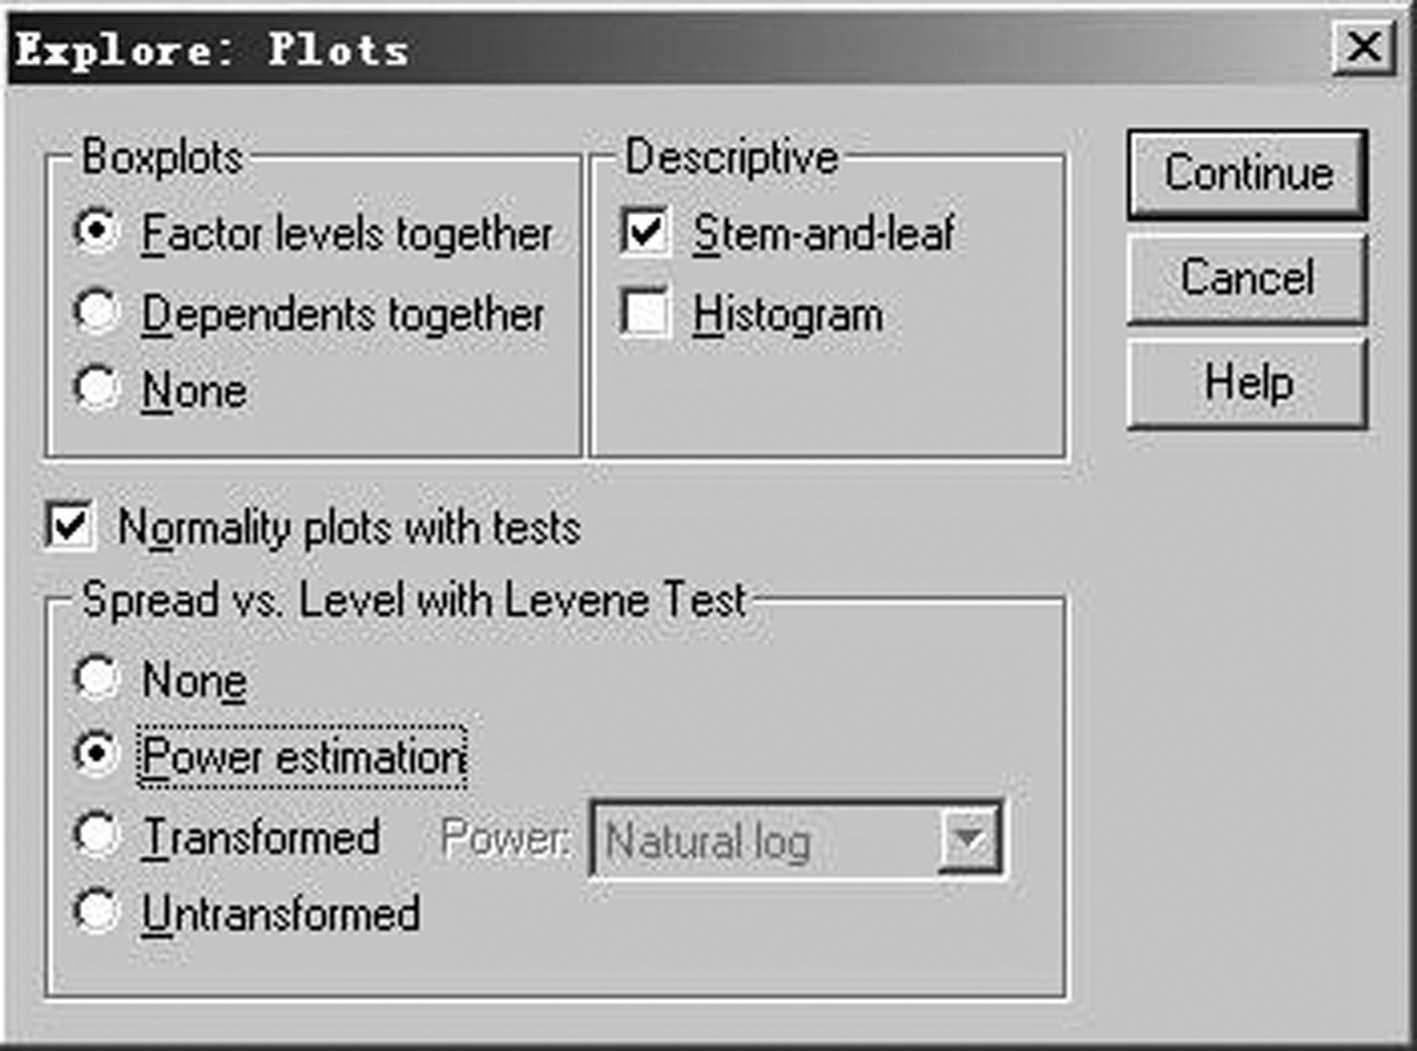The image size is (1417, 1051).
Task: Select the Untransformed radio button
Action: (97, 911)
